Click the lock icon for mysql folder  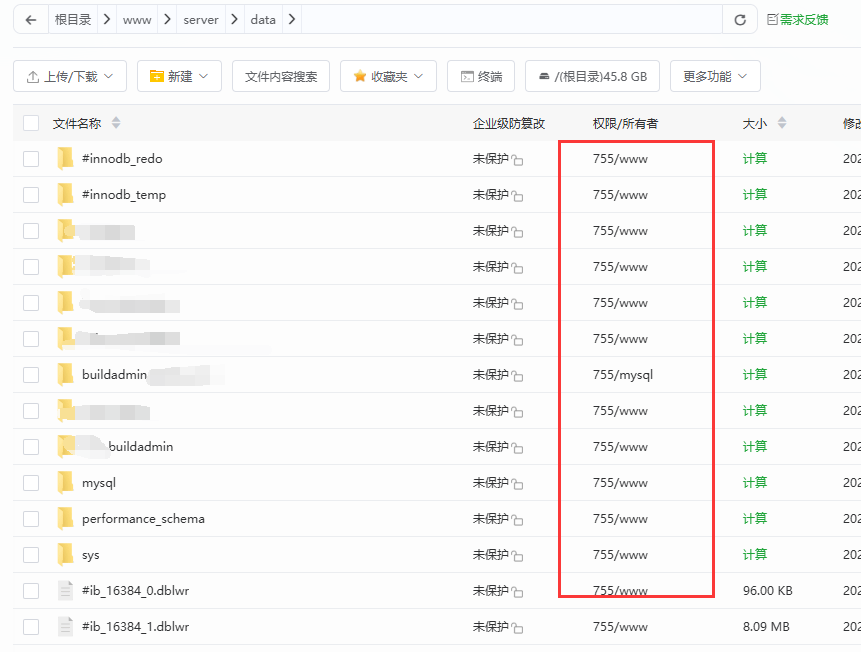coord(518,484)
